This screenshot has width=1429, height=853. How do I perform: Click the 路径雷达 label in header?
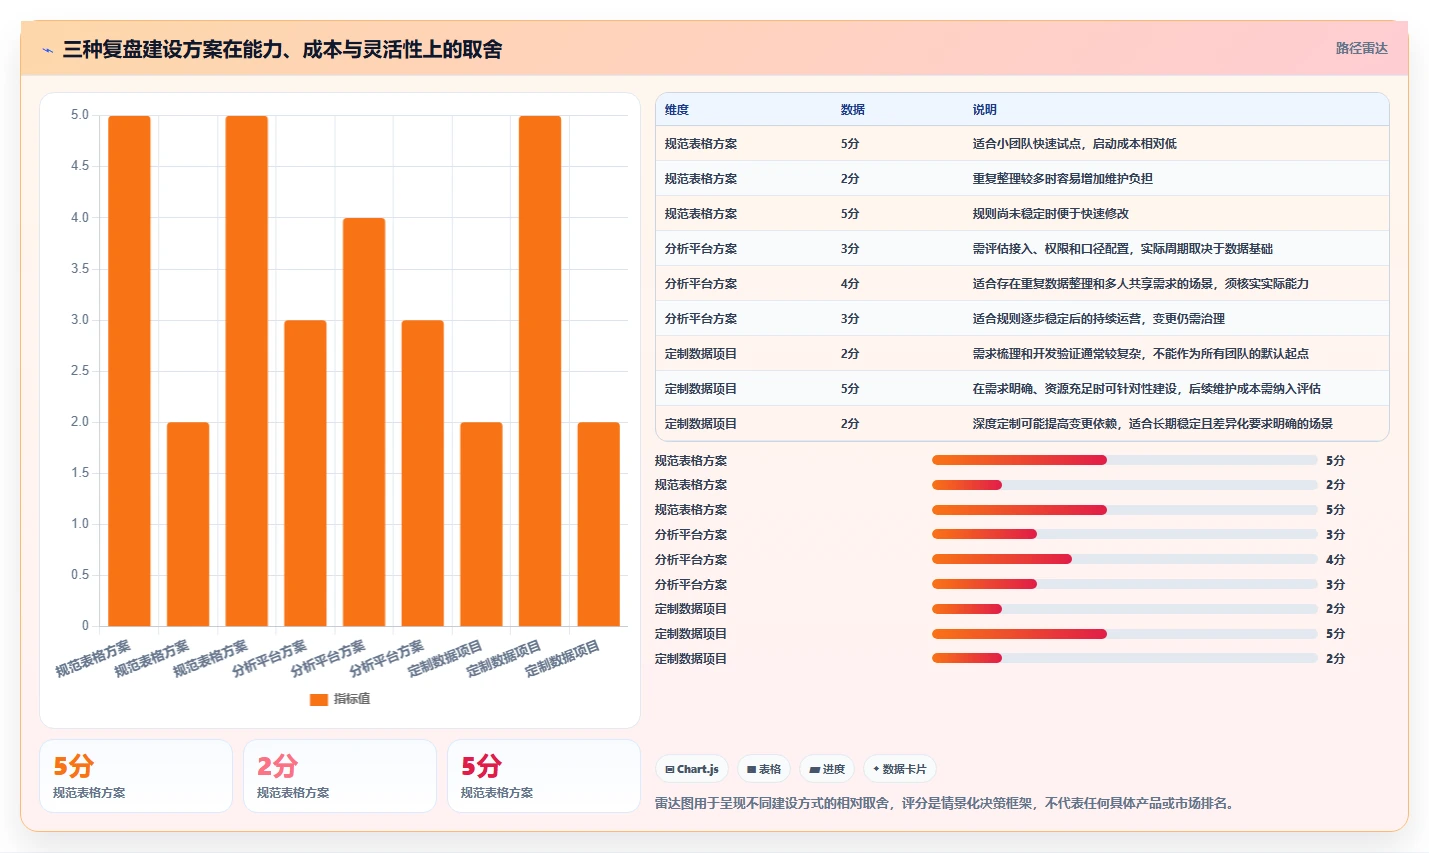point(1362,48)
